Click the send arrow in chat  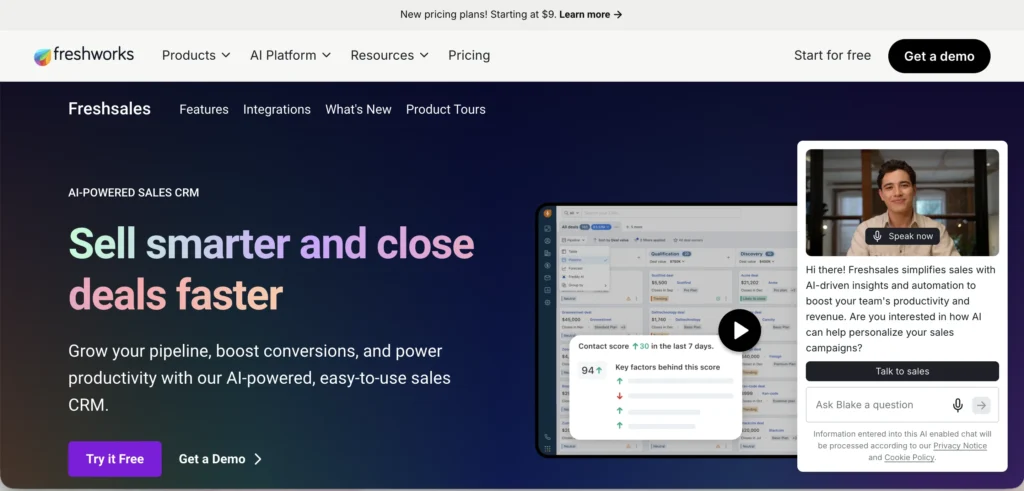pyautogui.click(x=981, y=405)
